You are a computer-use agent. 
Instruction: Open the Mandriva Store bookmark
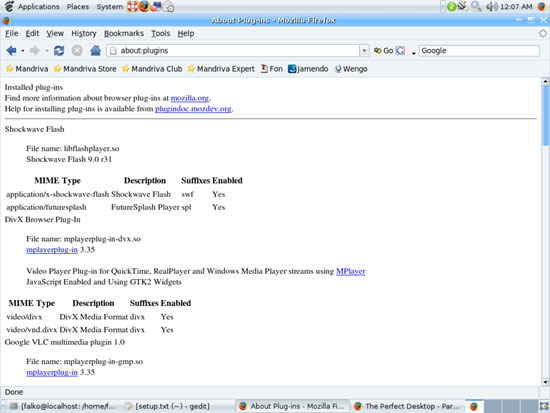pos(85,69)
